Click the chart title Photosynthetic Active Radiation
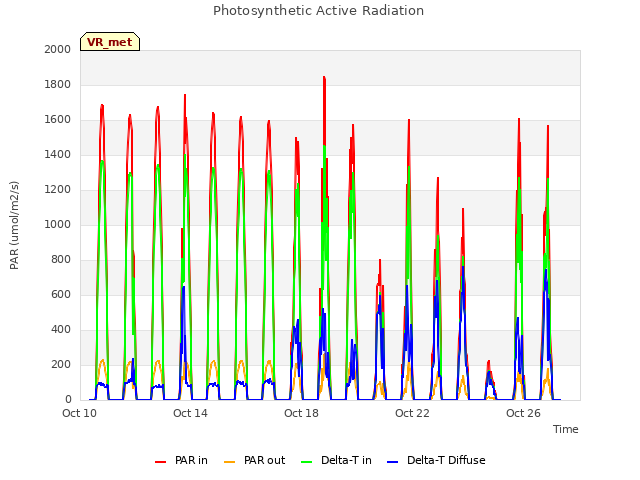Viewport: 640px width, 480px height. pos(318,11)
